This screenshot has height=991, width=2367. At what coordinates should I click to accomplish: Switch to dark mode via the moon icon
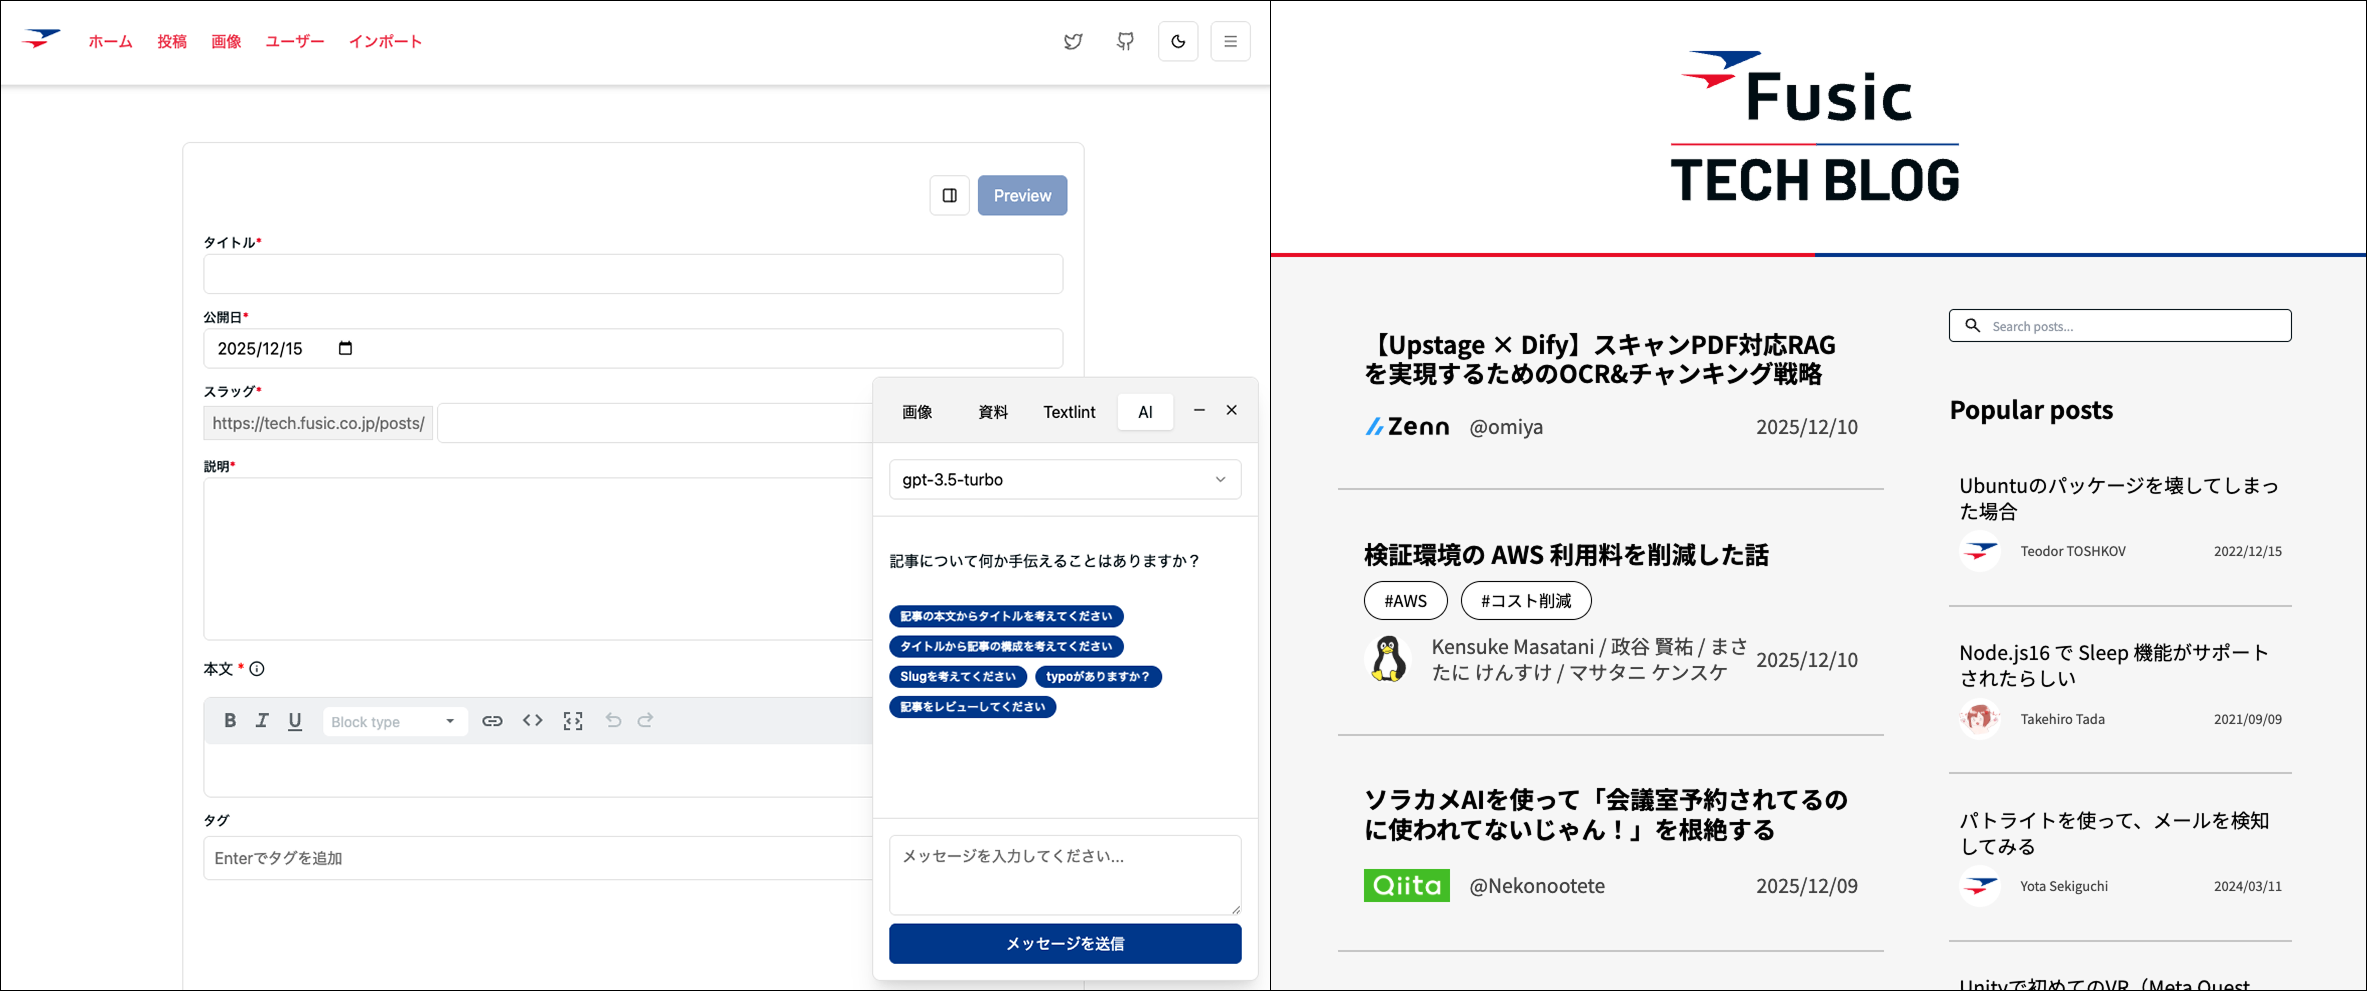pos(1178,41)
